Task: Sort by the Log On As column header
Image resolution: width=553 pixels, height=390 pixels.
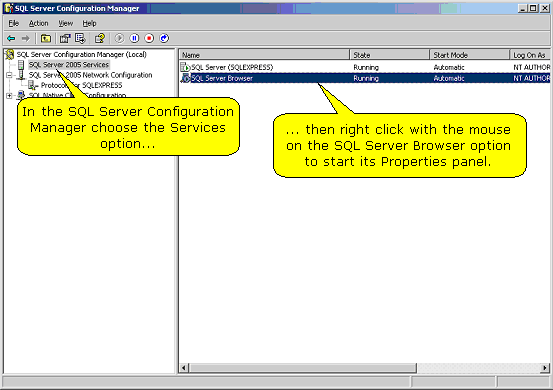Action: (x=530, y=55)
